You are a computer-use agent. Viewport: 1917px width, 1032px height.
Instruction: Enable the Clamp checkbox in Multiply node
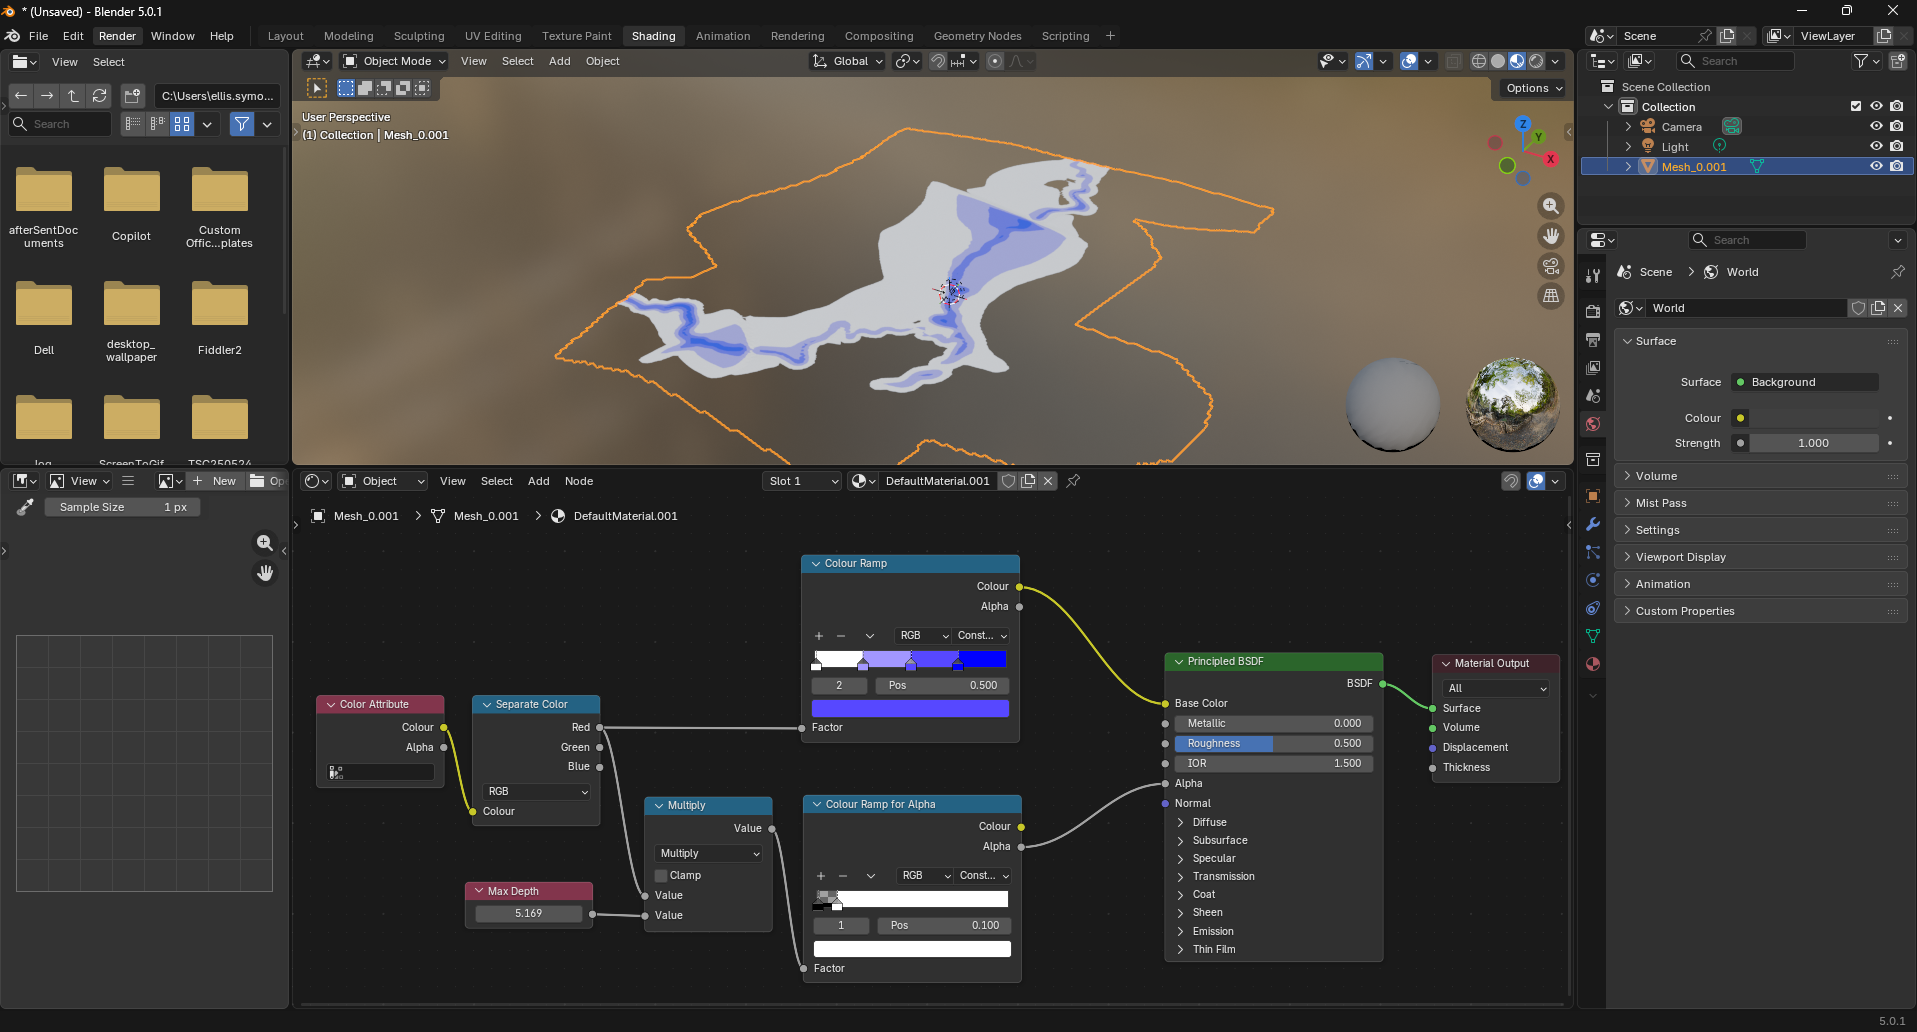661,875
